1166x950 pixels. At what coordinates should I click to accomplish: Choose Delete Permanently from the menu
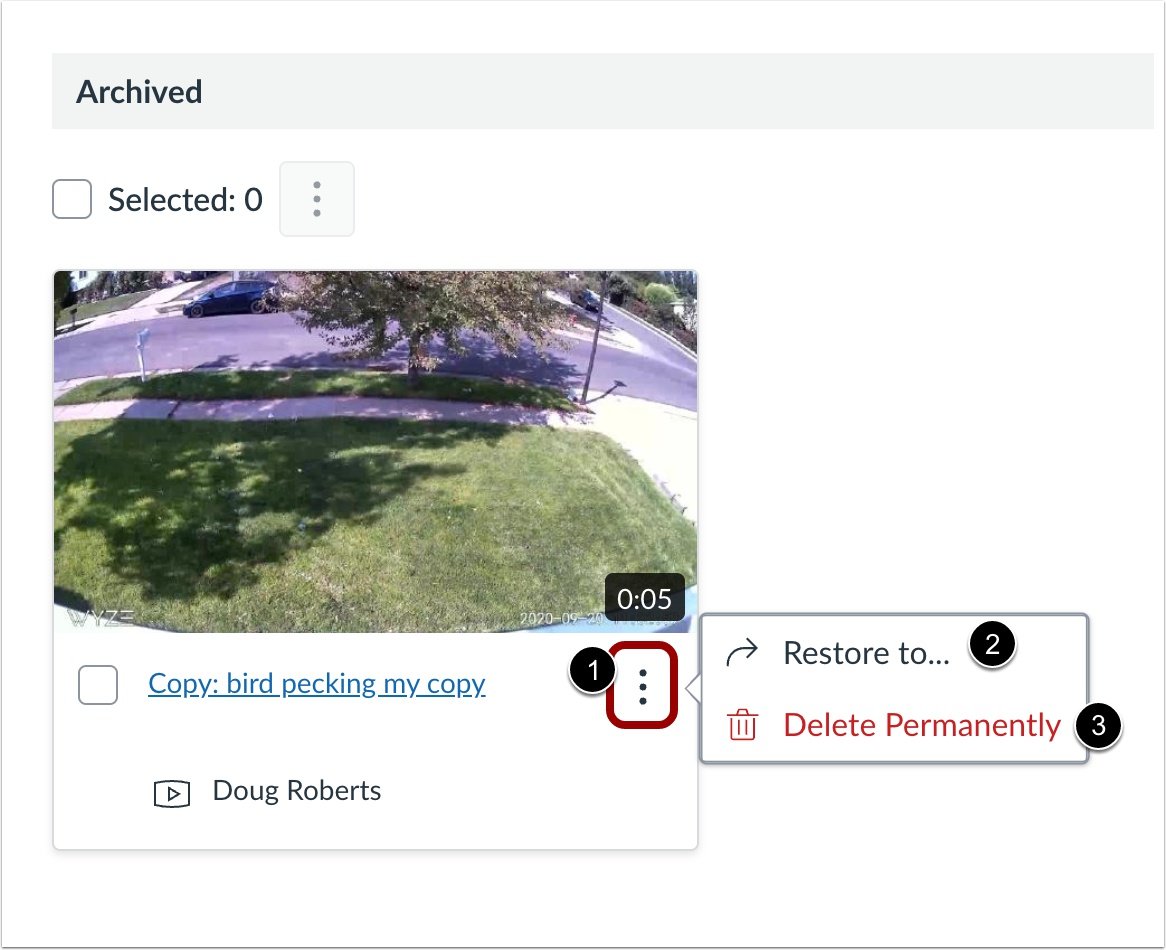point(922,725)
